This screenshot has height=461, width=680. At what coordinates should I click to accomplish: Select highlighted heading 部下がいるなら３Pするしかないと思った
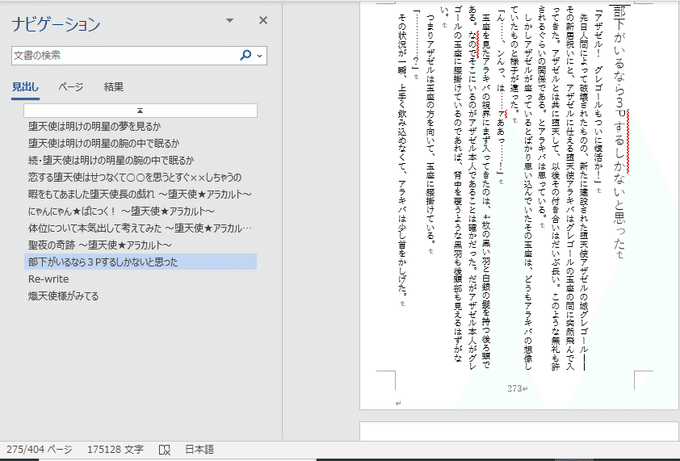point(141,262)
